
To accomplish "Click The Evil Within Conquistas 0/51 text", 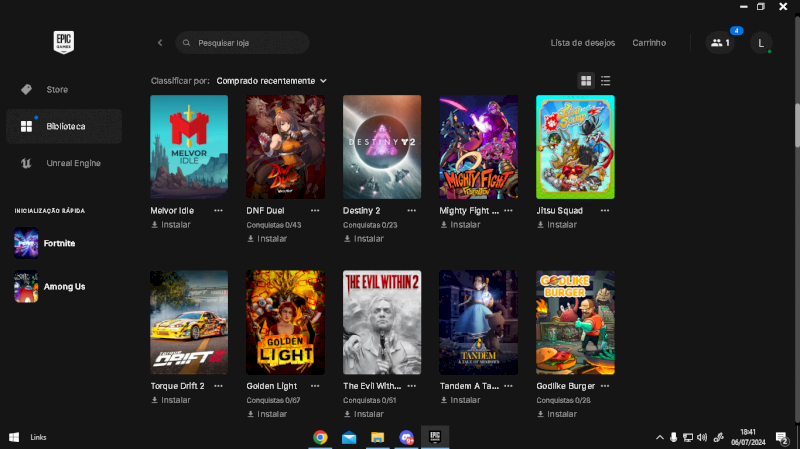I will tap(369, 401).
